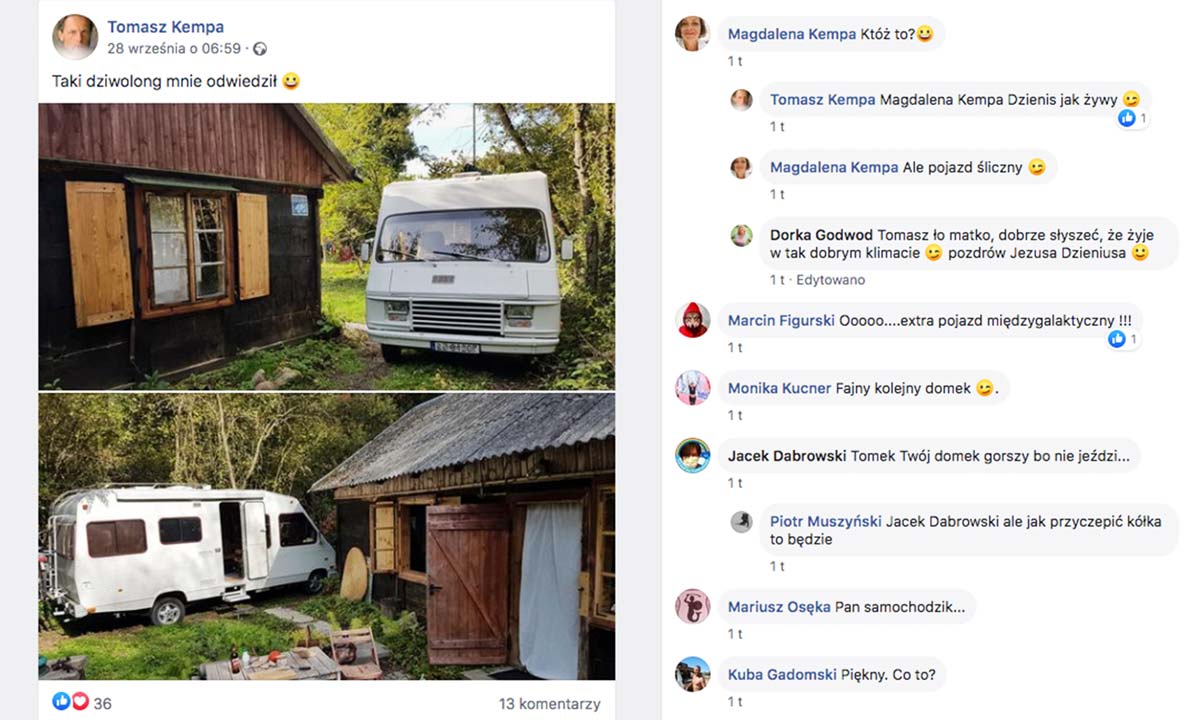
Task: Click Piotr Muszyński's name in reply
Action: point(825,521)
